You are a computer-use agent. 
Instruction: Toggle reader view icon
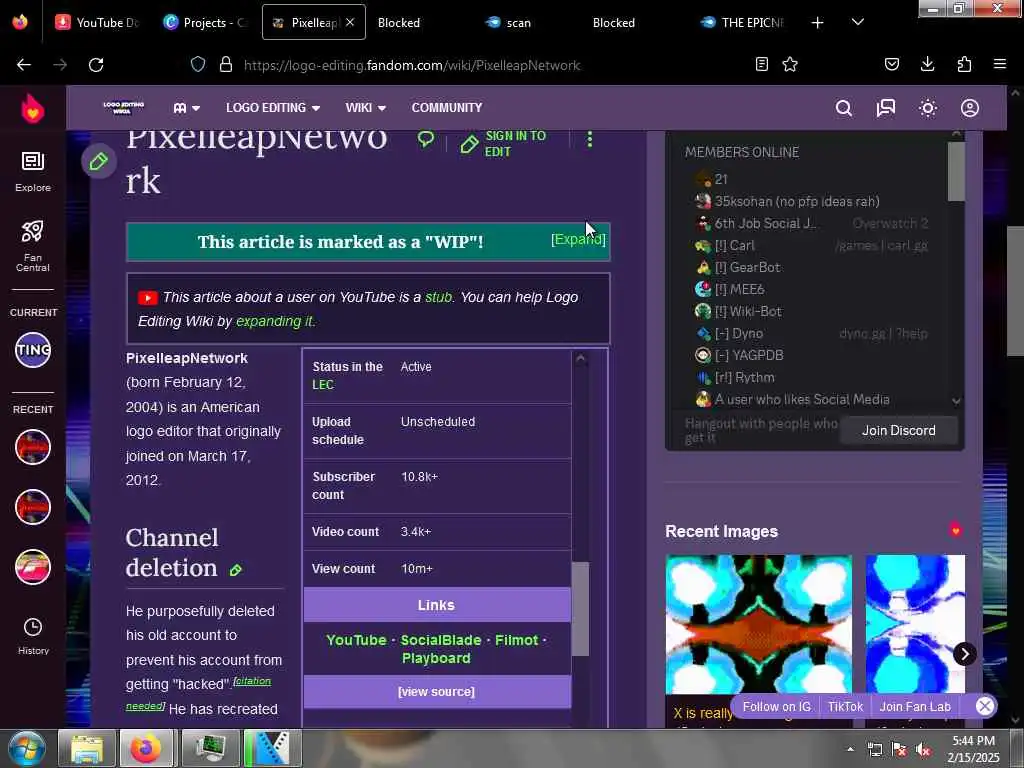click(761, 64)
